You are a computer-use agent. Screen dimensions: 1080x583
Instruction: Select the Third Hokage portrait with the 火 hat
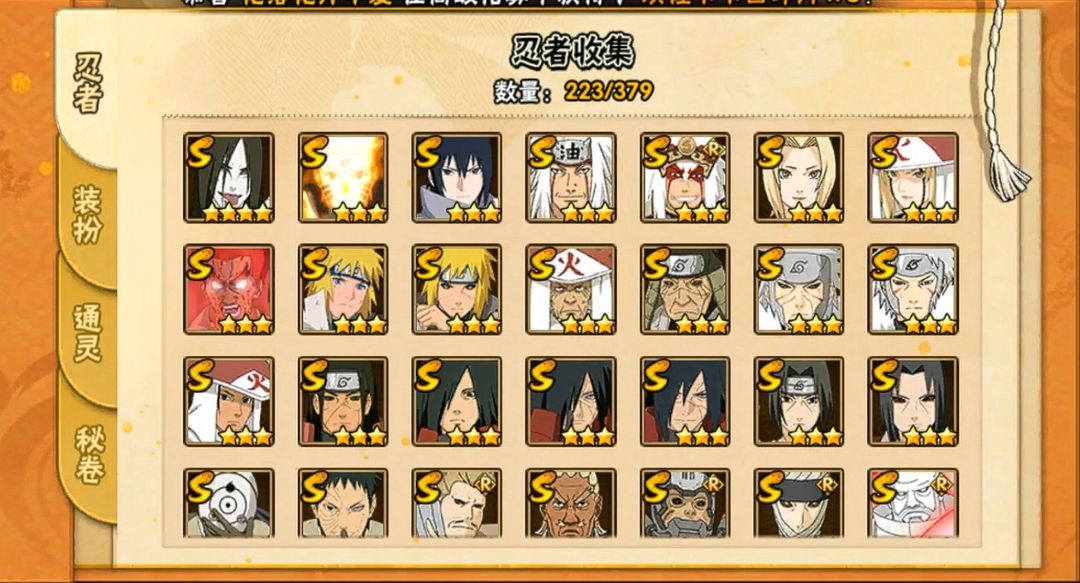pyautogui.click(x=571, y=289)
